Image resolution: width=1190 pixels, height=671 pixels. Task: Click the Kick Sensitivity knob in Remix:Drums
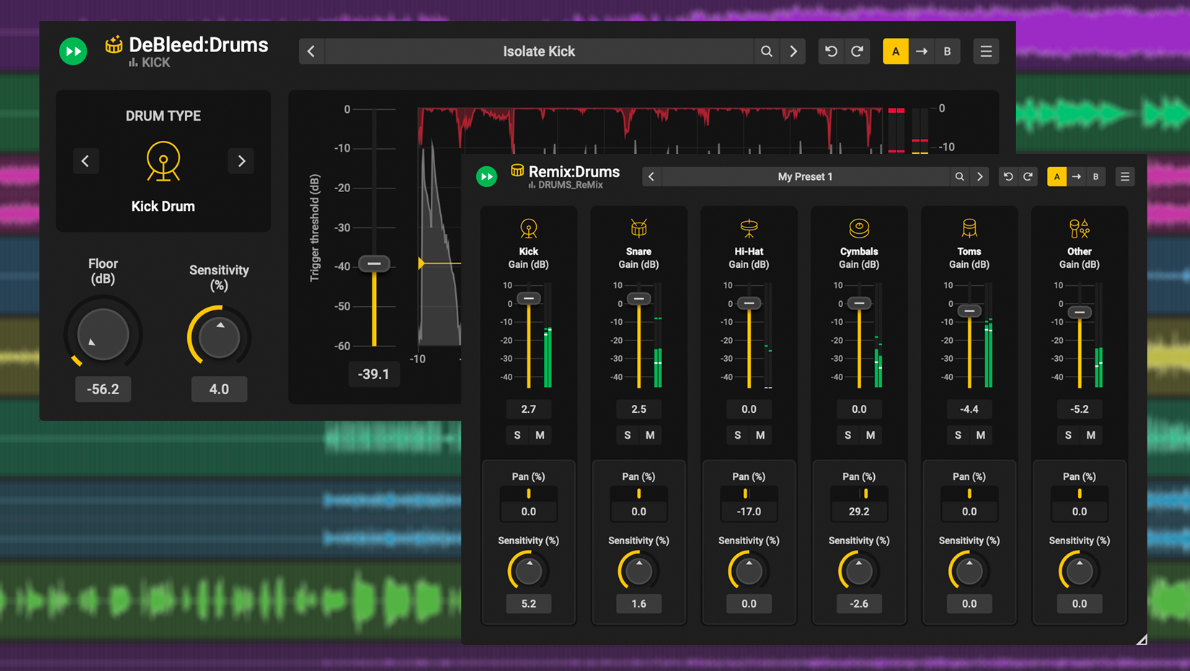tap(529, 571)
